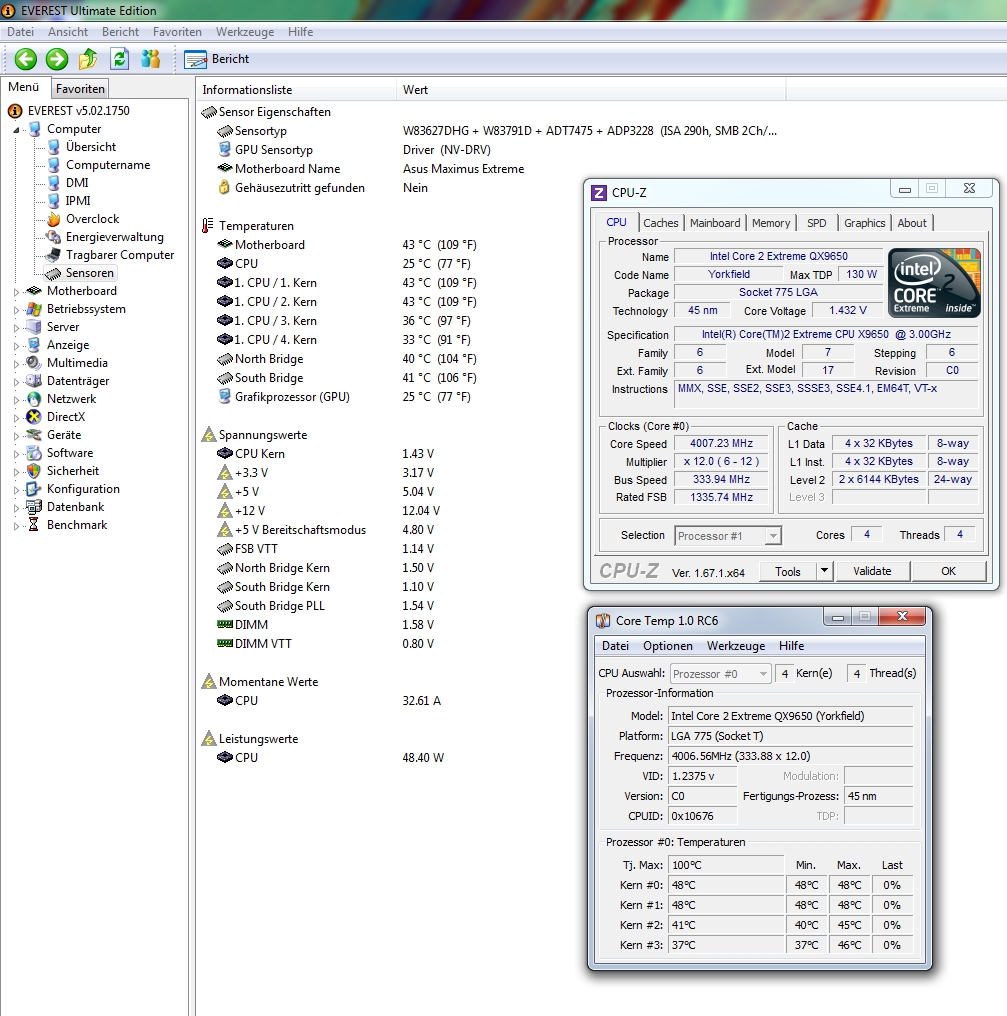Expand the Multimedia tree node

pos(16,364)
